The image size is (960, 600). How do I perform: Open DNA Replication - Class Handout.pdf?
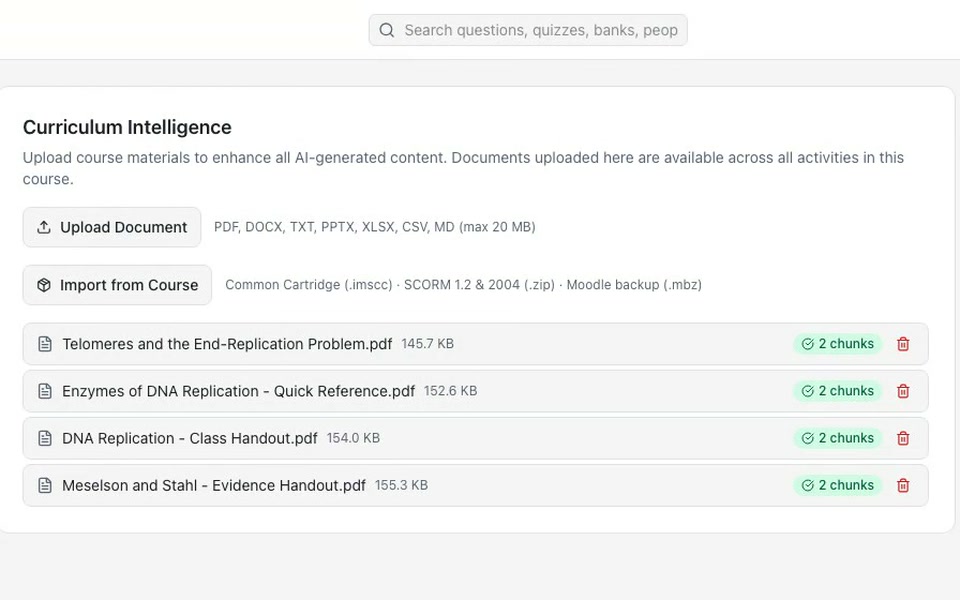pos(190,438)
